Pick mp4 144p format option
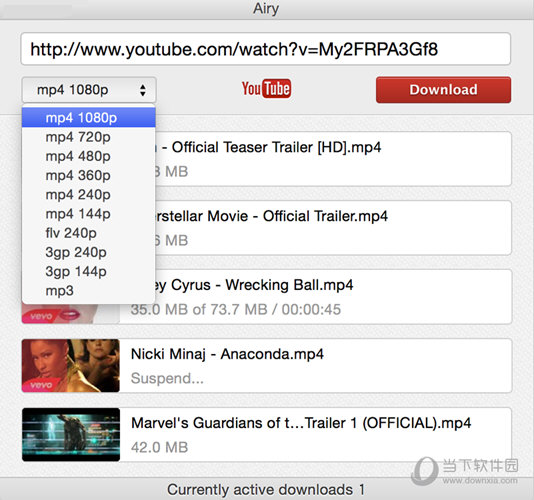 (x=89, y=214)
